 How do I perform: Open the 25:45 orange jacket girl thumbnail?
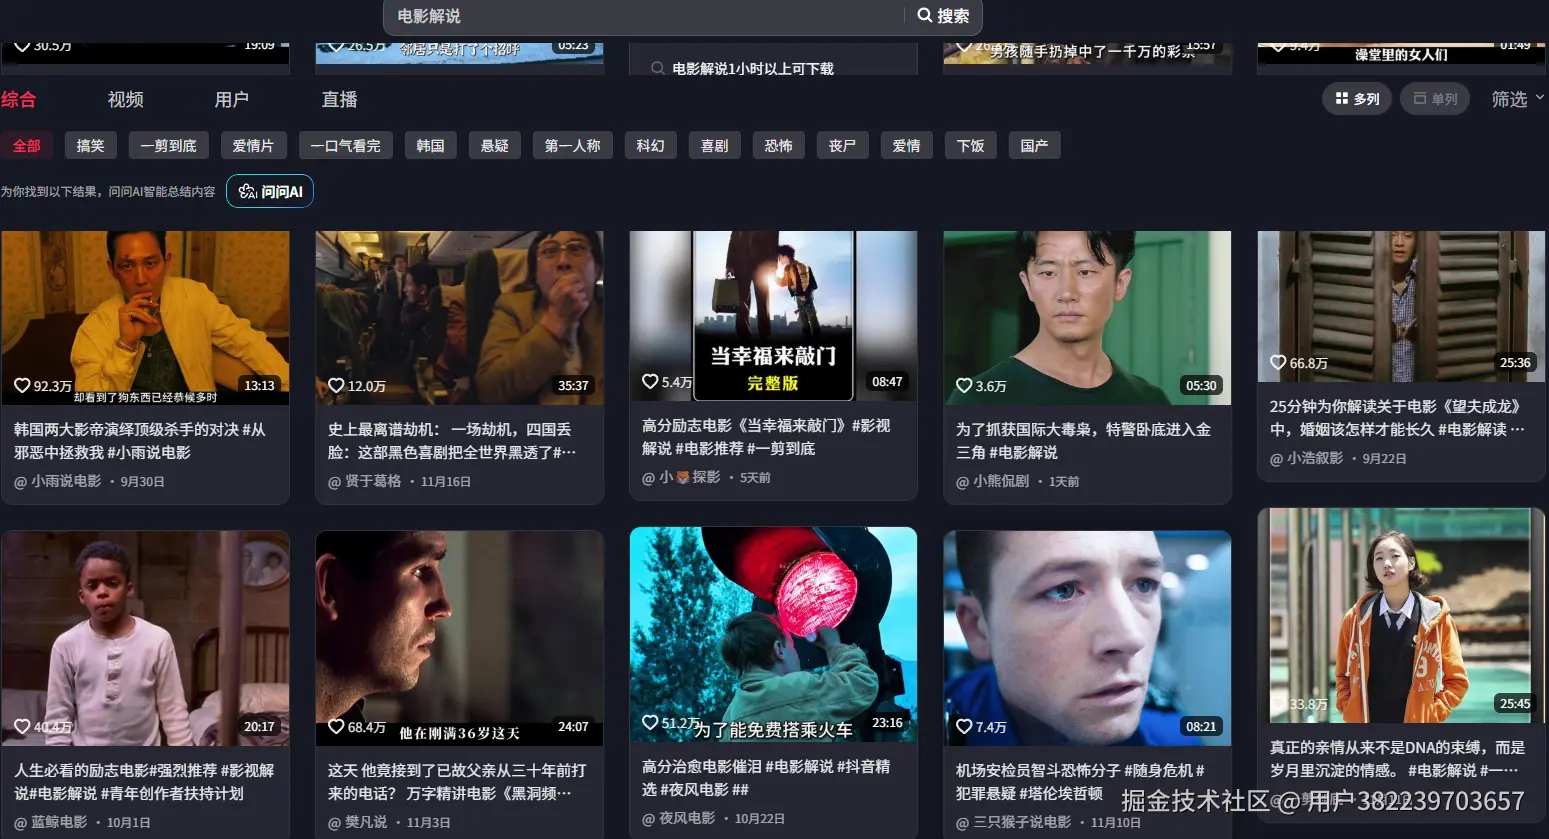click(1401, 615)
